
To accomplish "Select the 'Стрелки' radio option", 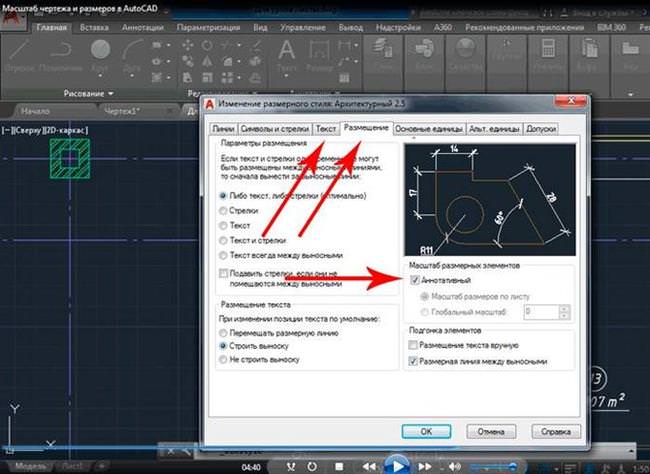I will (x=223, y=211).
